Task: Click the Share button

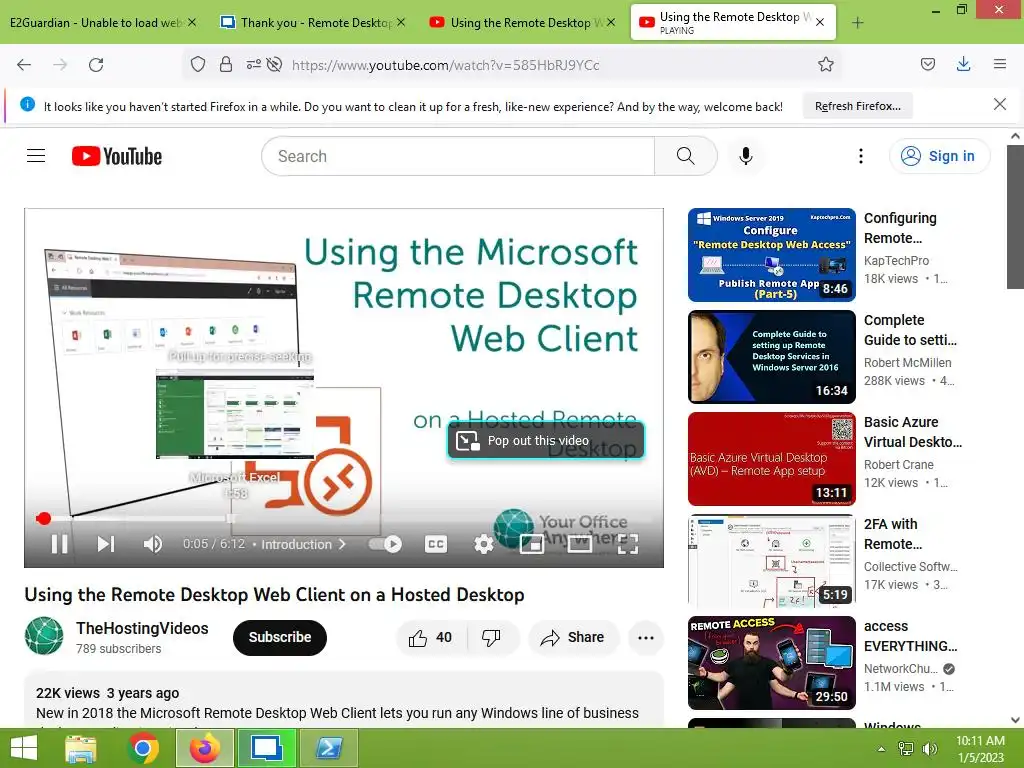Action: click(573, 637)
